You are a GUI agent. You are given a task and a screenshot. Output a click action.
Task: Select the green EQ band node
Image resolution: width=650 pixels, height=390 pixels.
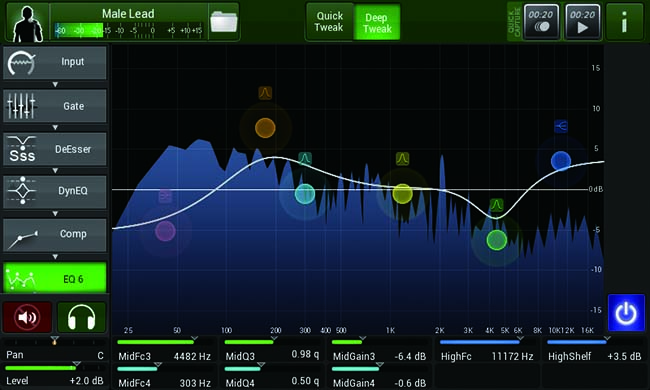(x=497, y=240)
